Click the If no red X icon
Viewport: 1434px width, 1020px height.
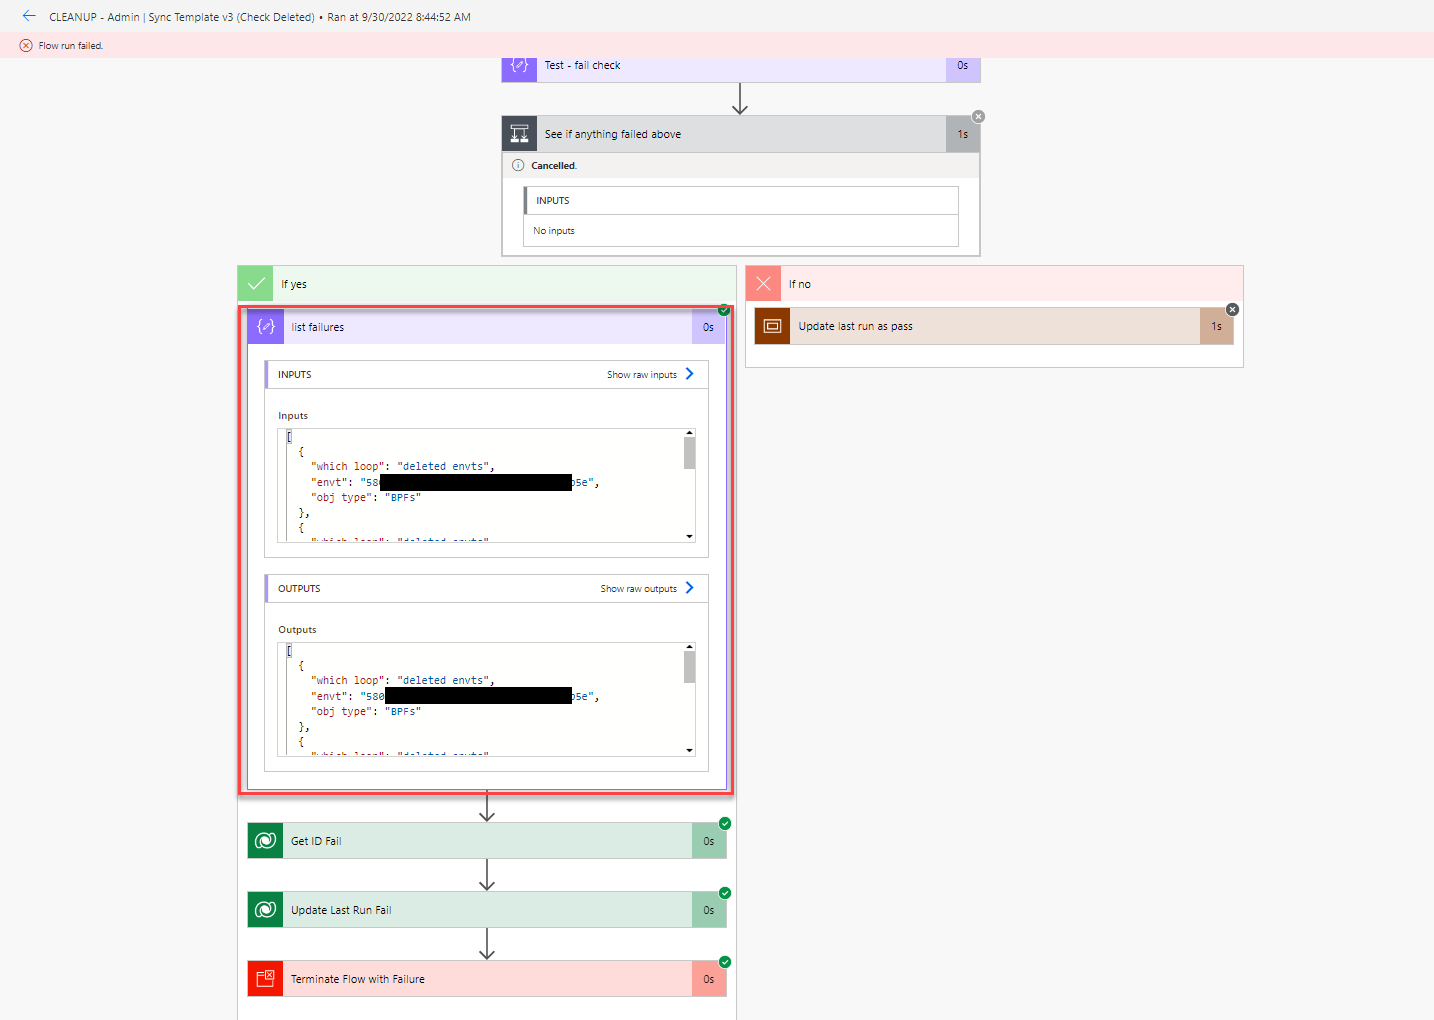click(764, 284)
